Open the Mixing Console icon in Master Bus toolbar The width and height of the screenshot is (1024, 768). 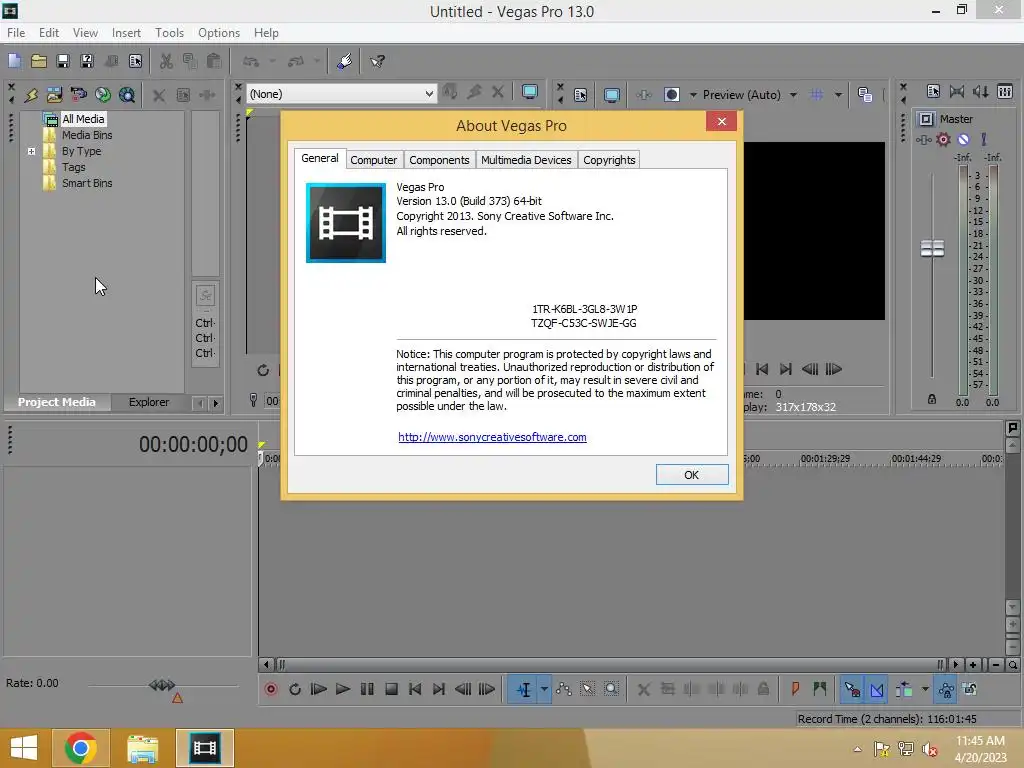point(1005,92)
